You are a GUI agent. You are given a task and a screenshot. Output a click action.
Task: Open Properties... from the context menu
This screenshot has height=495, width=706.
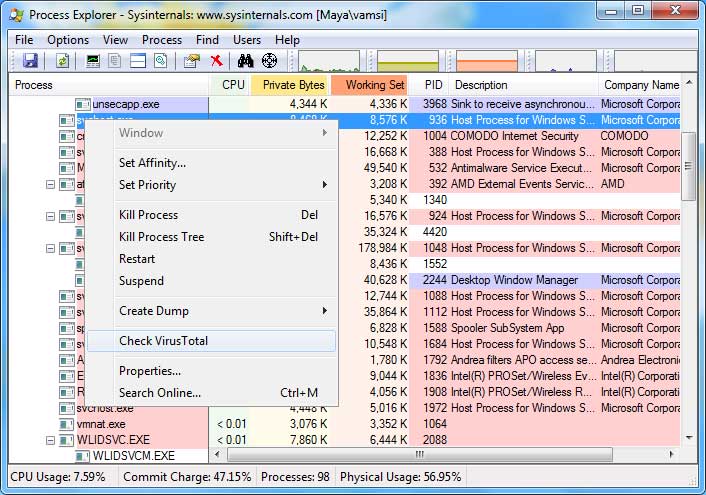coord(211,371)
